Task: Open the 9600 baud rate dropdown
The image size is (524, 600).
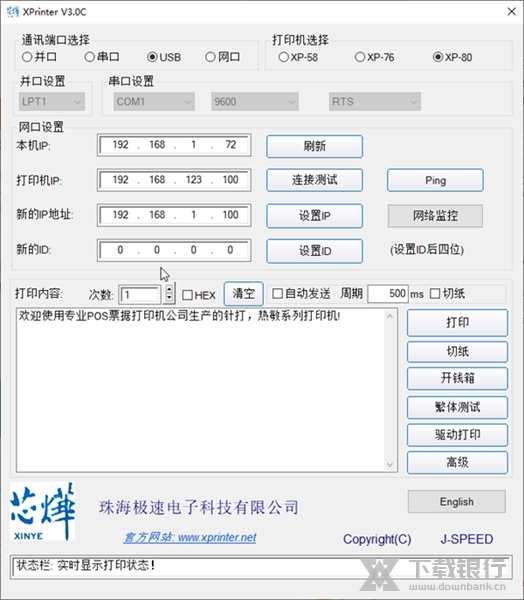Action: click(x=255, y=102)
